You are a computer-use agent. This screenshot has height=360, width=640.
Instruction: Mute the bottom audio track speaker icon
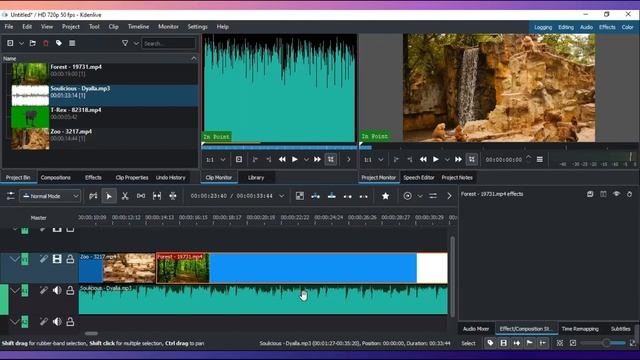[57, 322]
